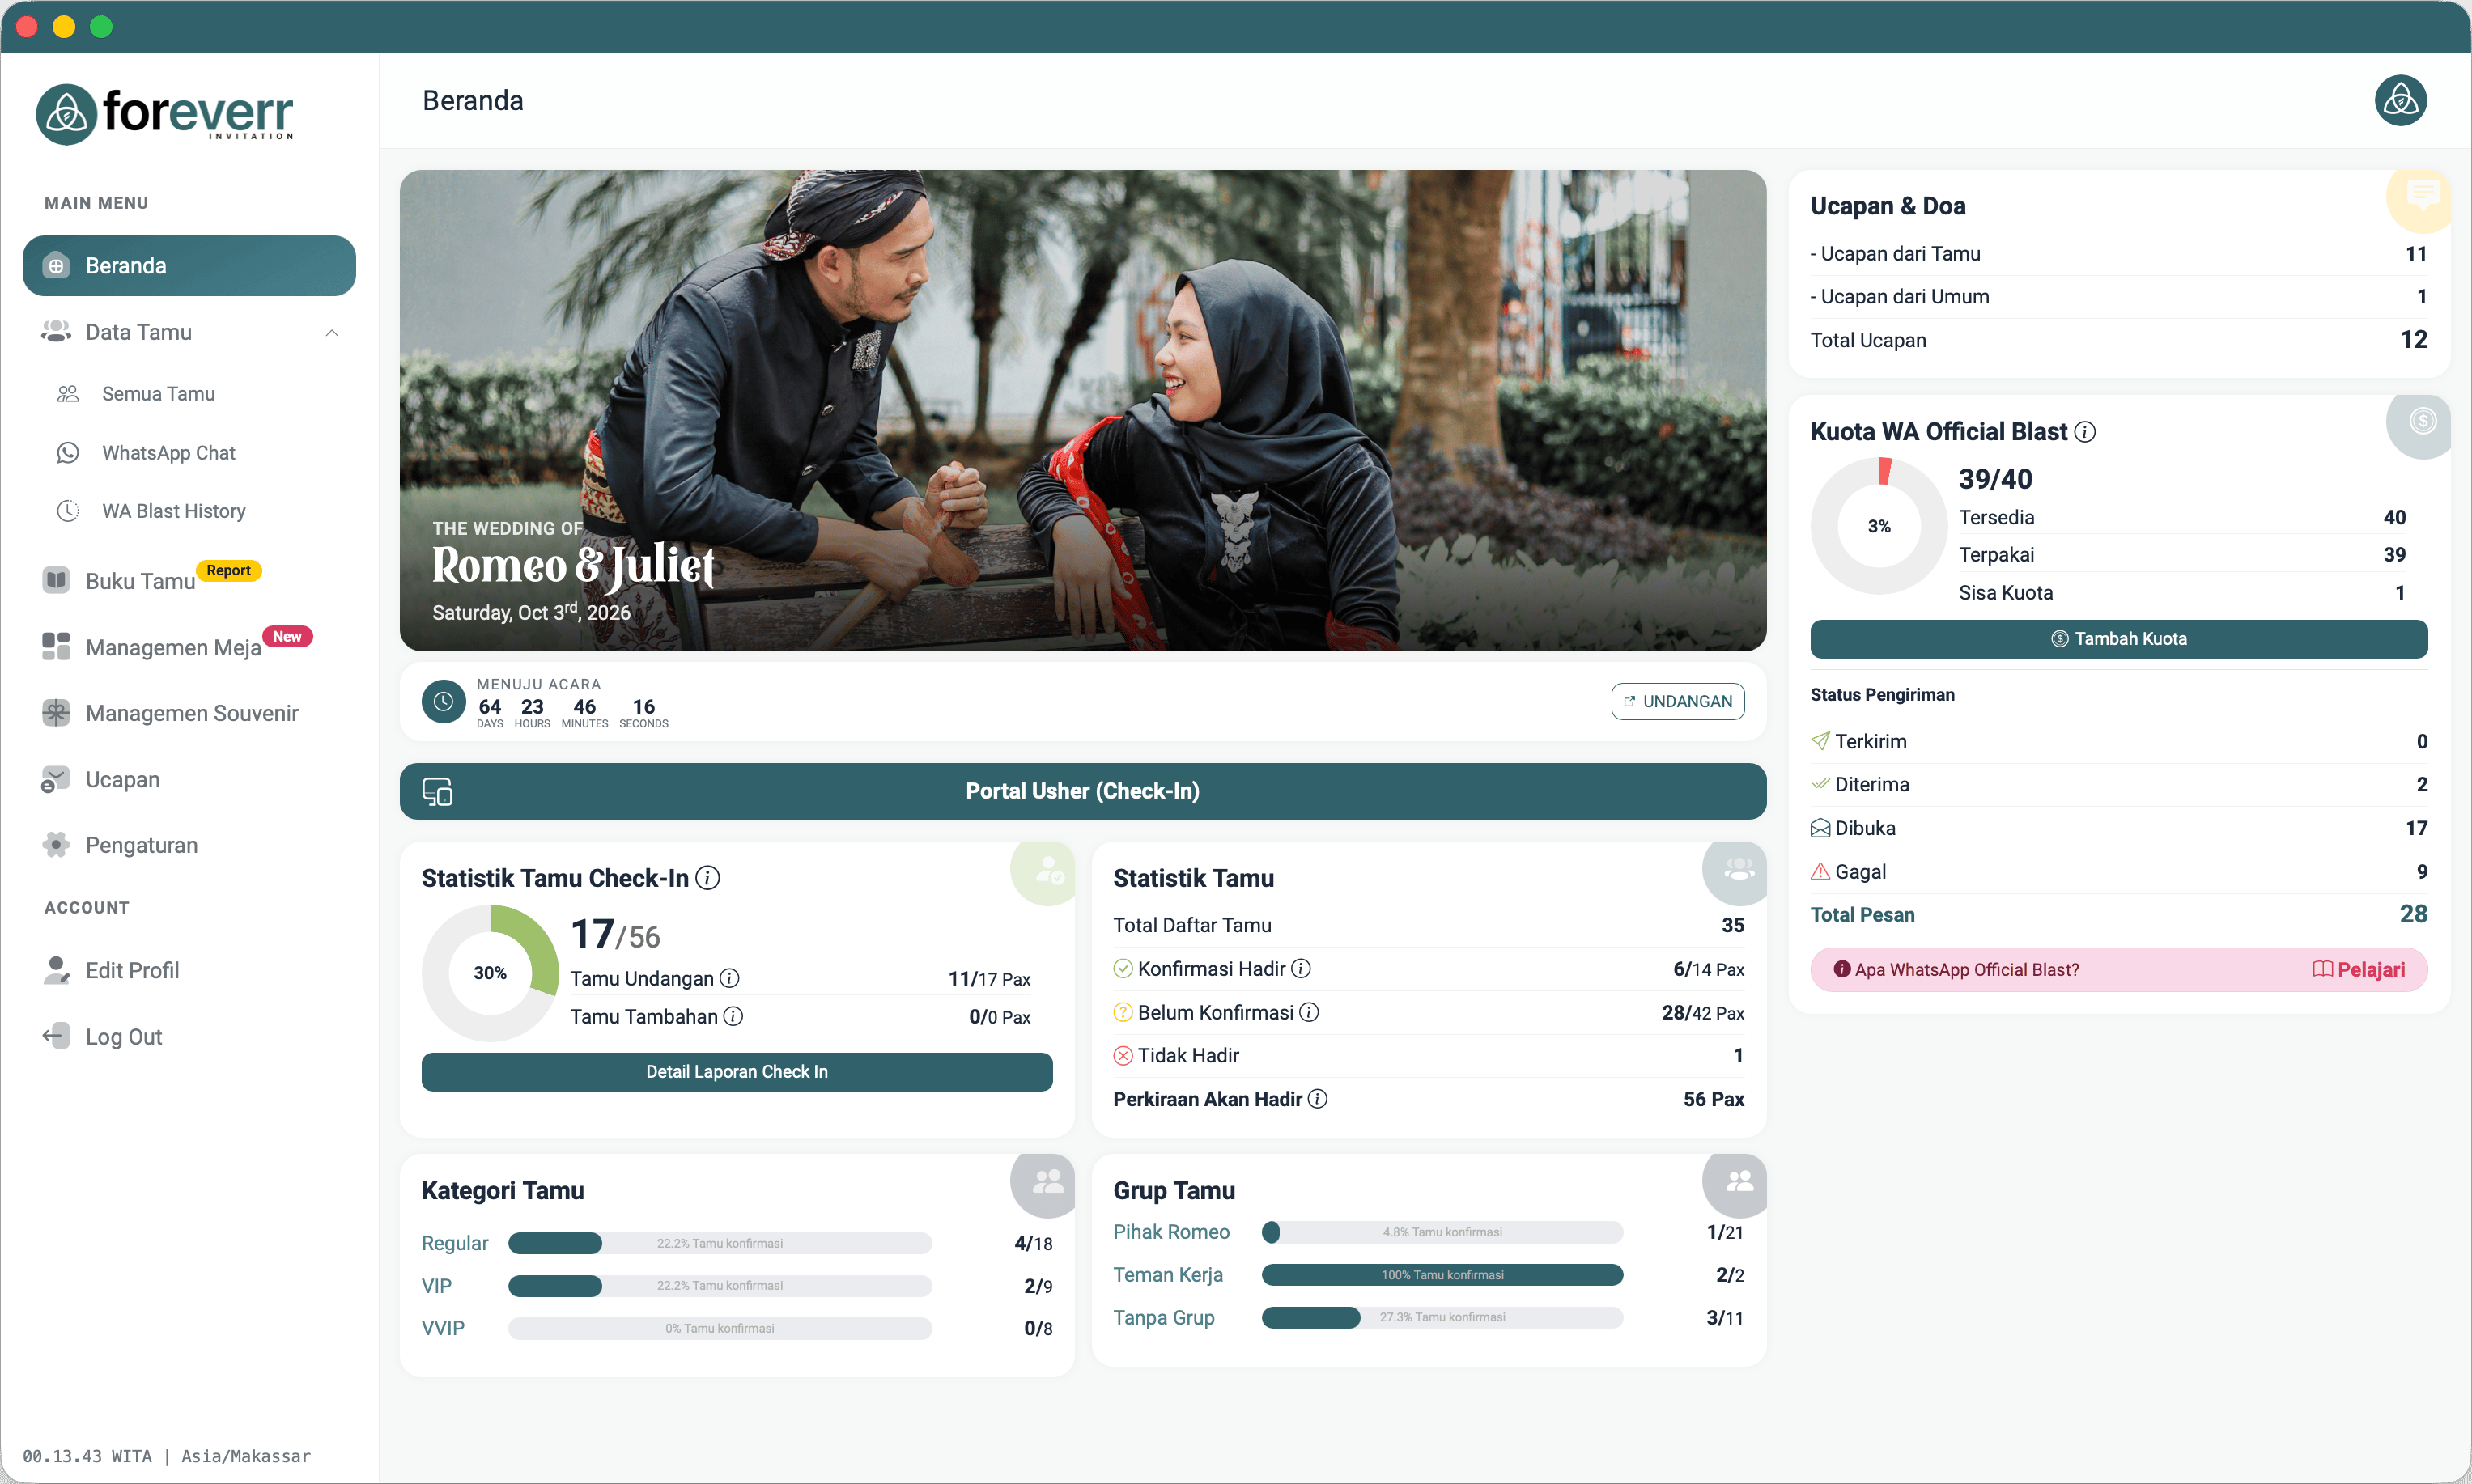Click the device icon on Portal Usher bar
This screenshot has height=1484, width=2472.
click(x=437, y=791)
